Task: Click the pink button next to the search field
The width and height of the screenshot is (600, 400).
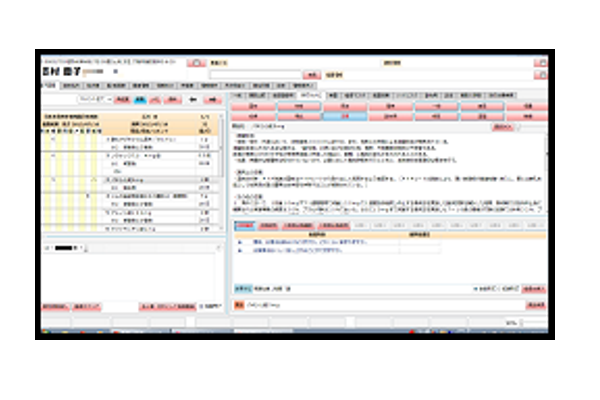Action: [x=312, y=75]
